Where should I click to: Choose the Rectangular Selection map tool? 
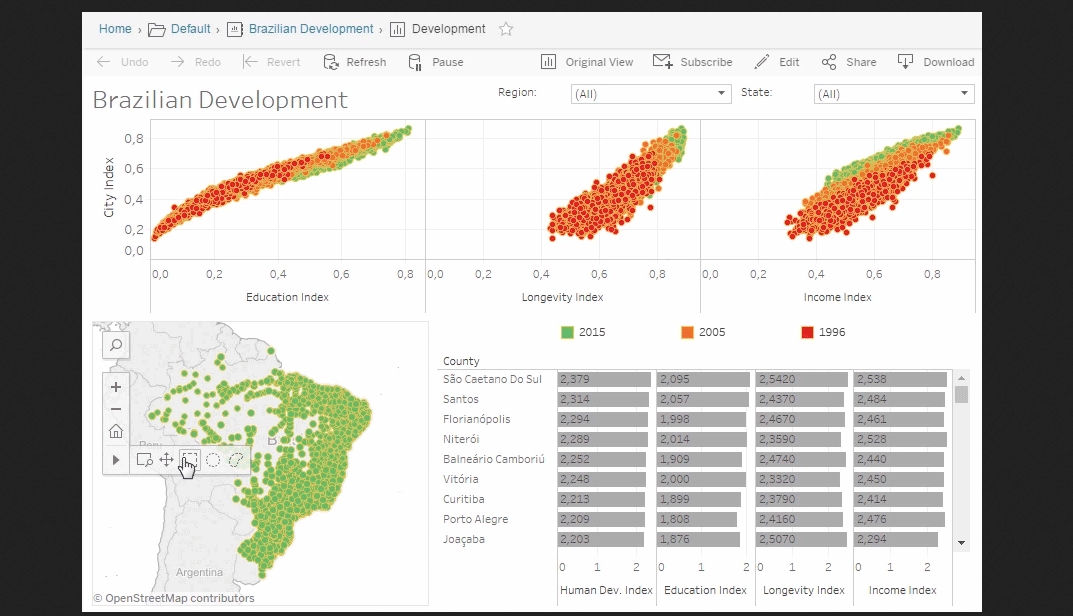click(190, 460)
